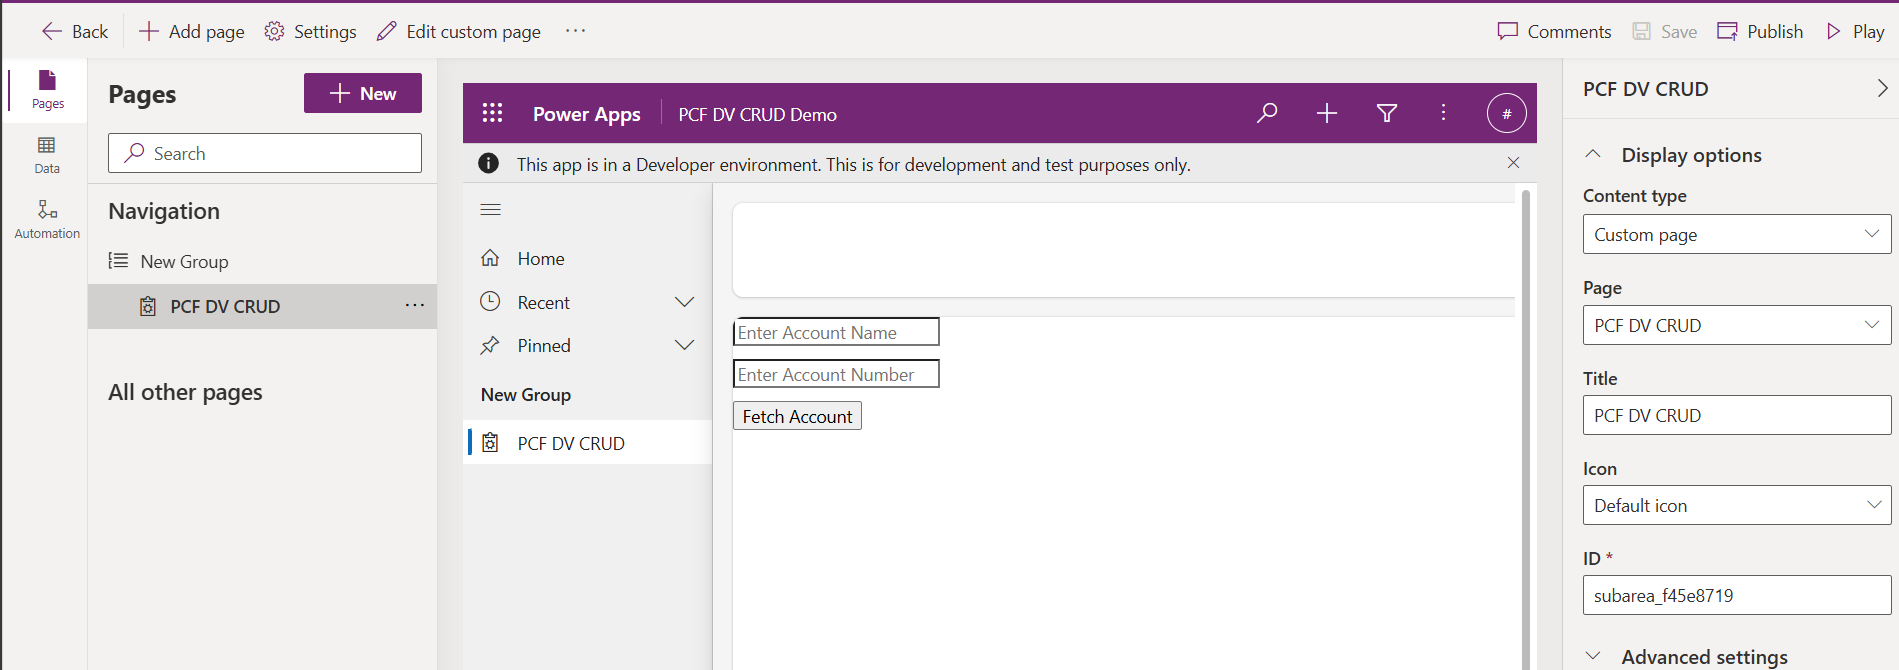1899x670 pixels.
Task: Go to Home in preview navigation
Action: (x=541, y=259)
